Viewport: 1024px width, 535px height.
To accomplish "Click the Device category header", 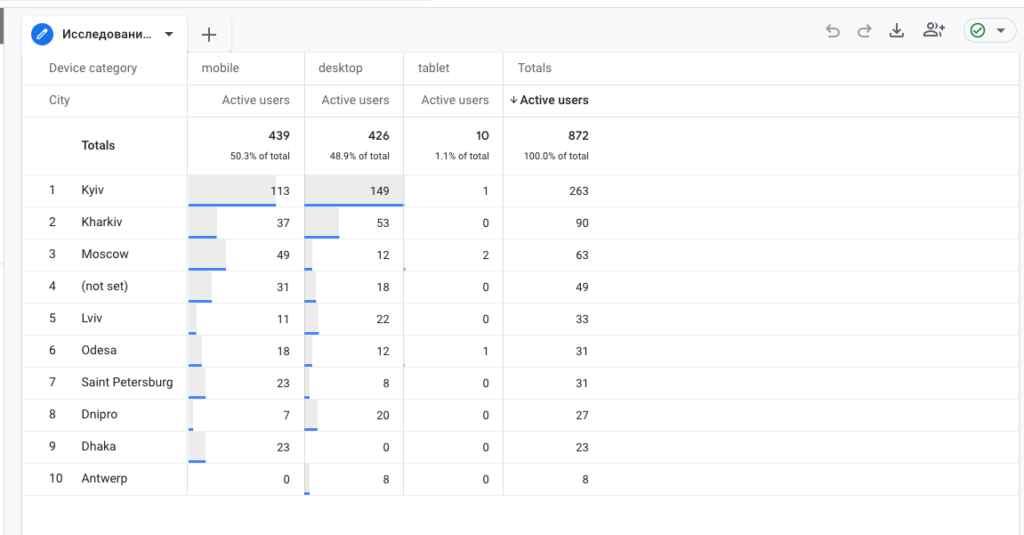I will (x=93, y=68).
